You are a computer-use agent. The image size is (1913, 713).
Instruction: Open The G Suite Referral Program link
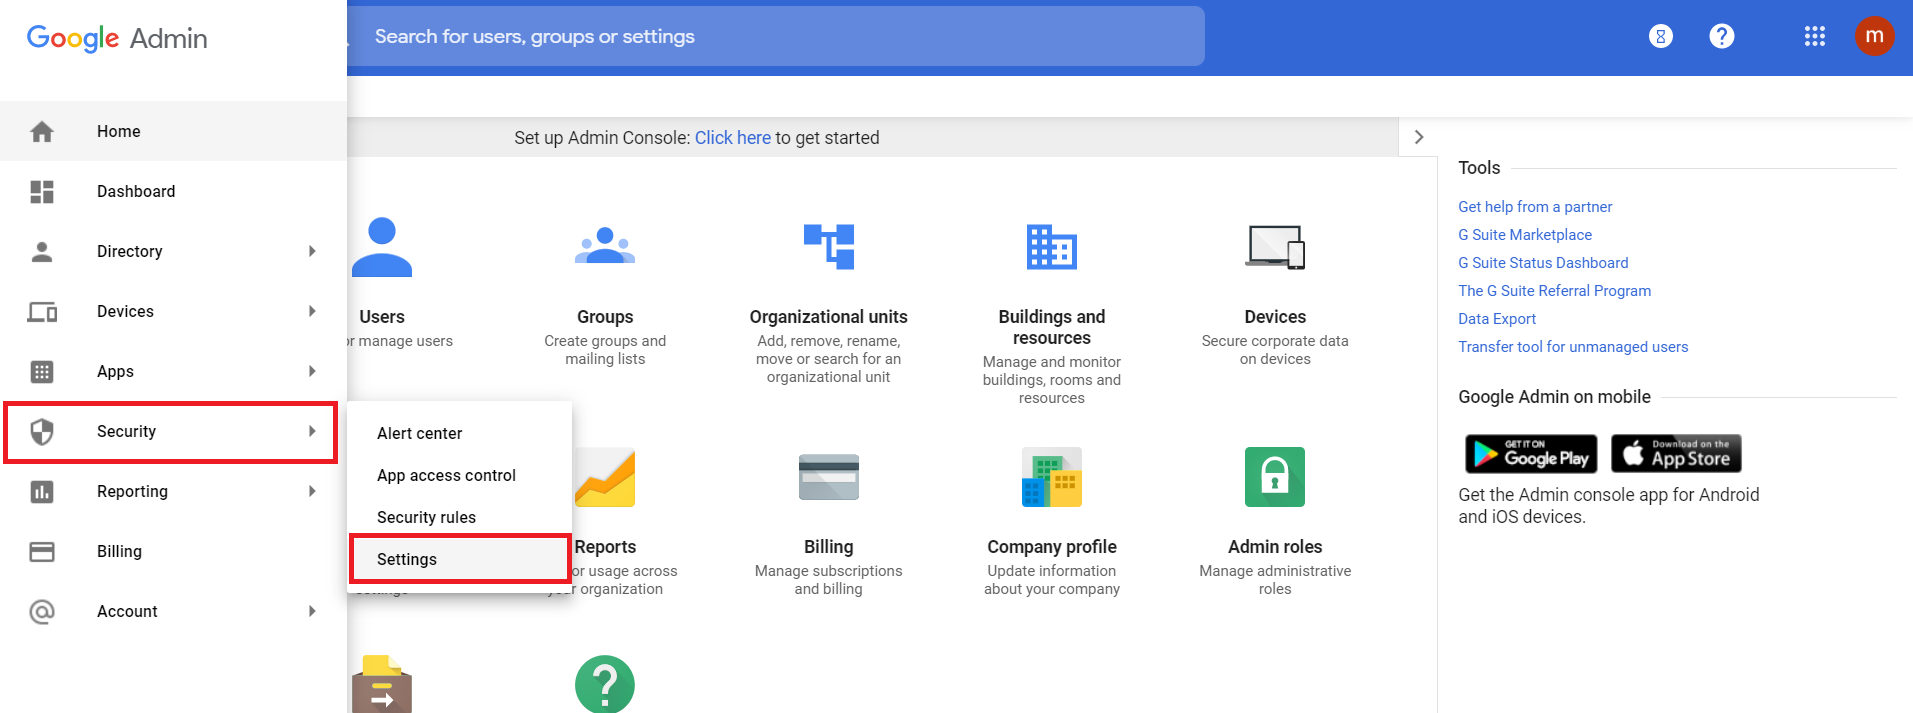[1554, 291]
